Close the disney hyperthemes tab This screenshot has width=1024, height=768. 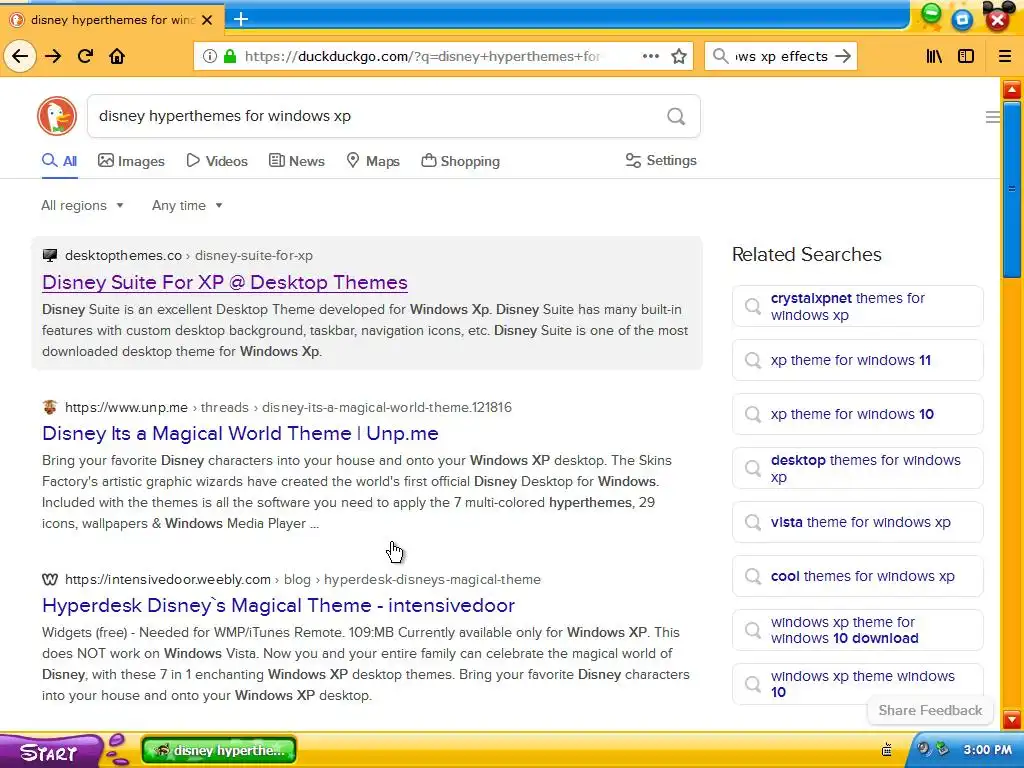[207, 20]
